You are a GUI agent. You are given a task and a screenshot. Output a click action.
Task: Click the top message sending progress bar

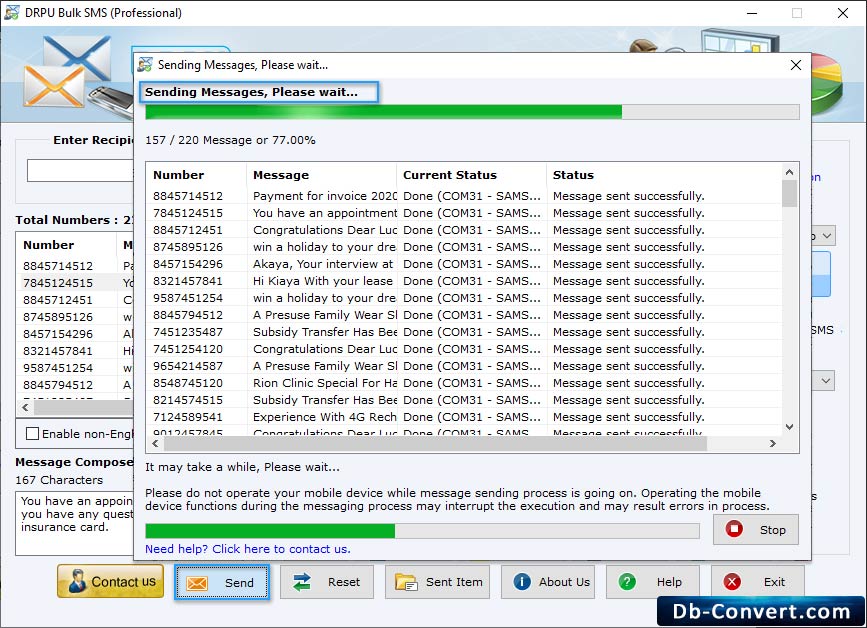pyautogui.click(x=472, y=112)
